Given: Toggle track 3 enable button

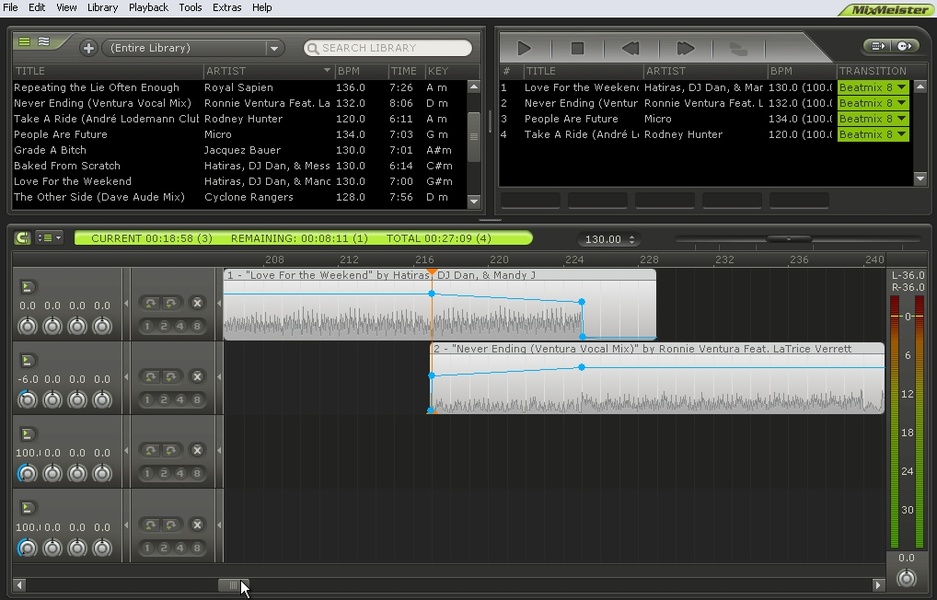Looking at the screenshot, I should tap(27, 434).
